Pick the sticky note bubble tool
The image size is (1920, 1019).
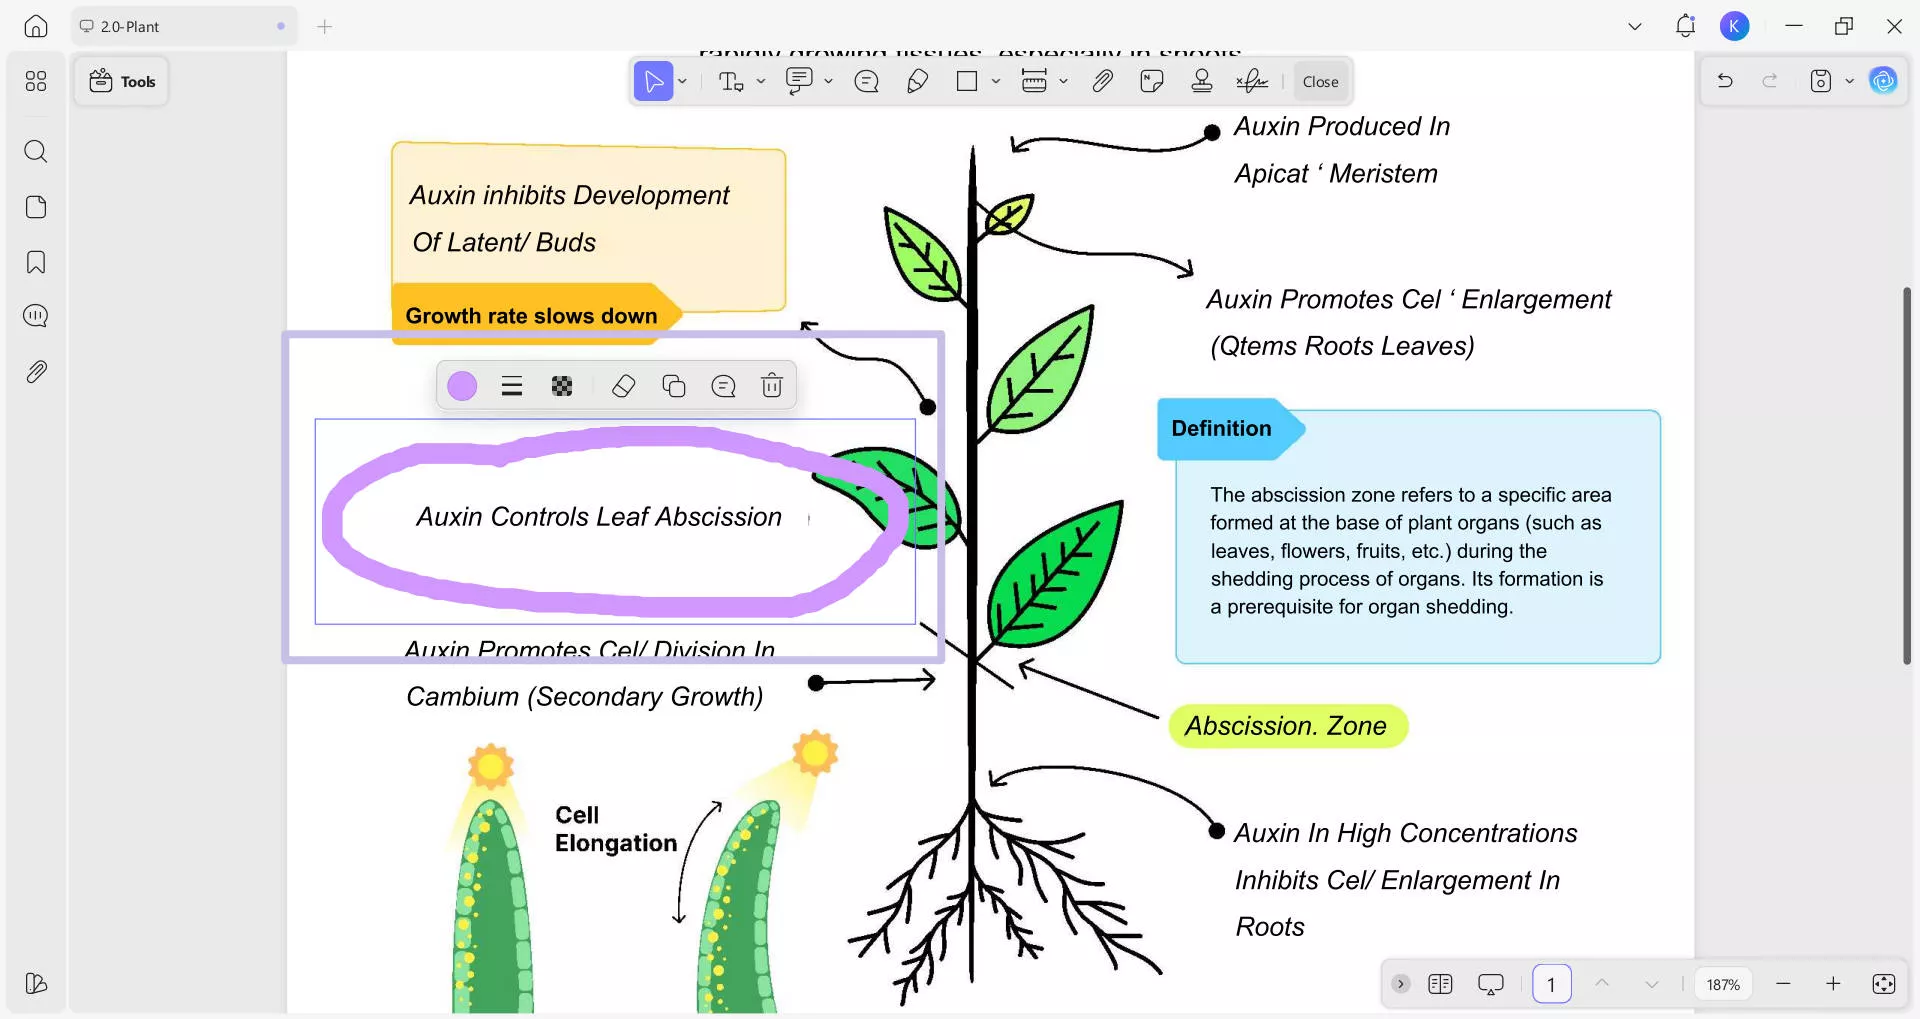click(x=867, y=81)
